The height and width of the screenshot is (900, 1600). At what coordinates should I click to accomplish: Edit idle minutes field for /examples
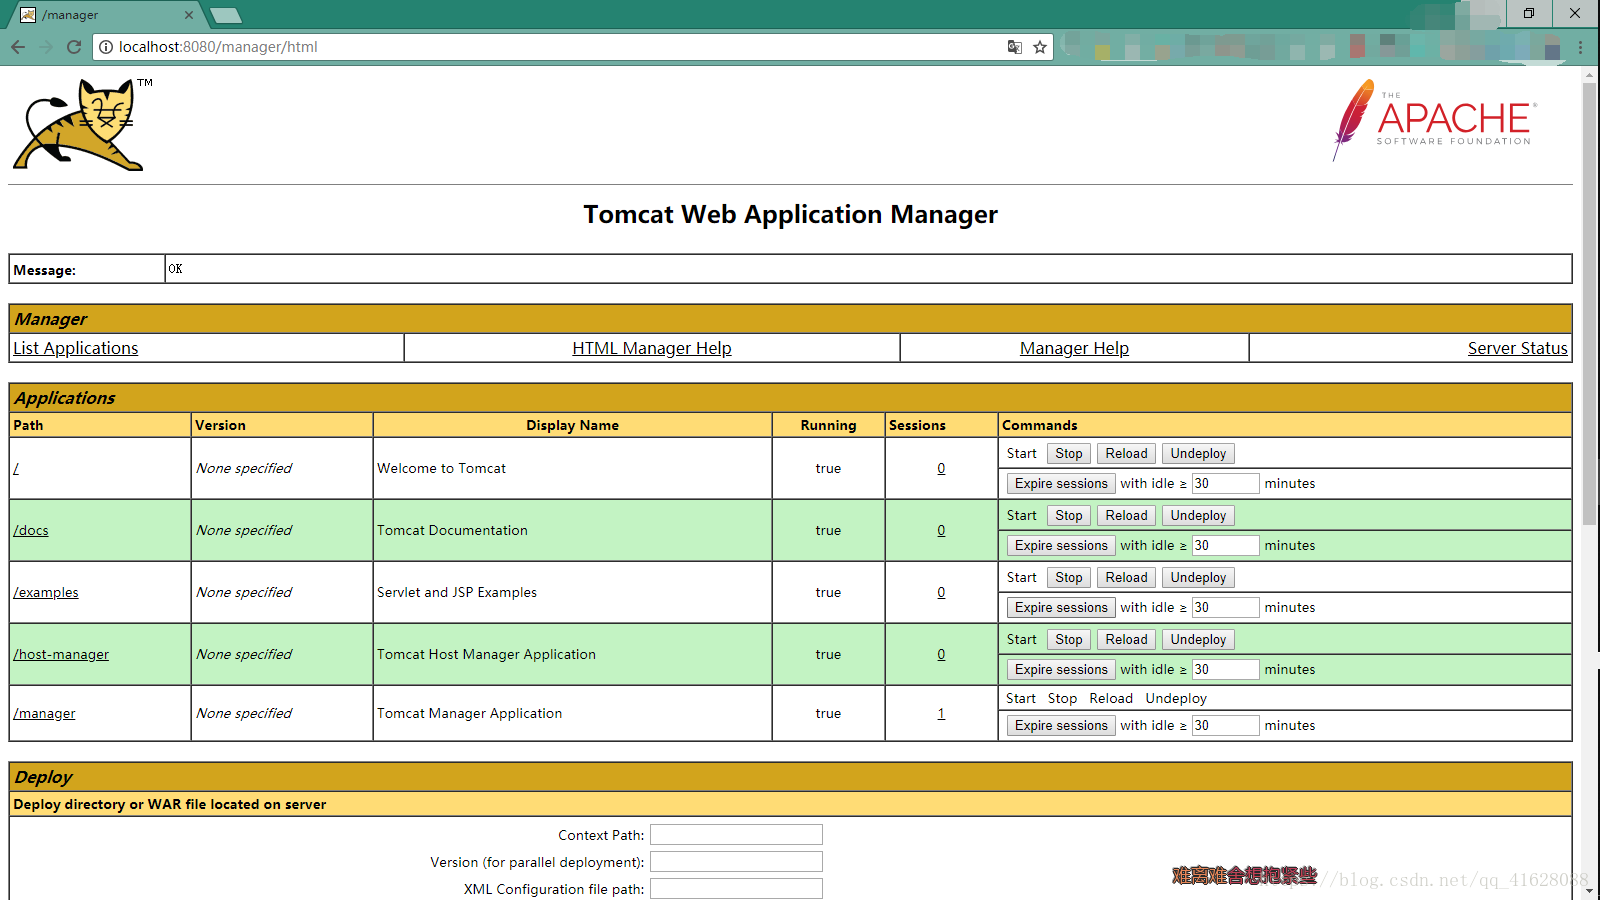click(1225, 608)
